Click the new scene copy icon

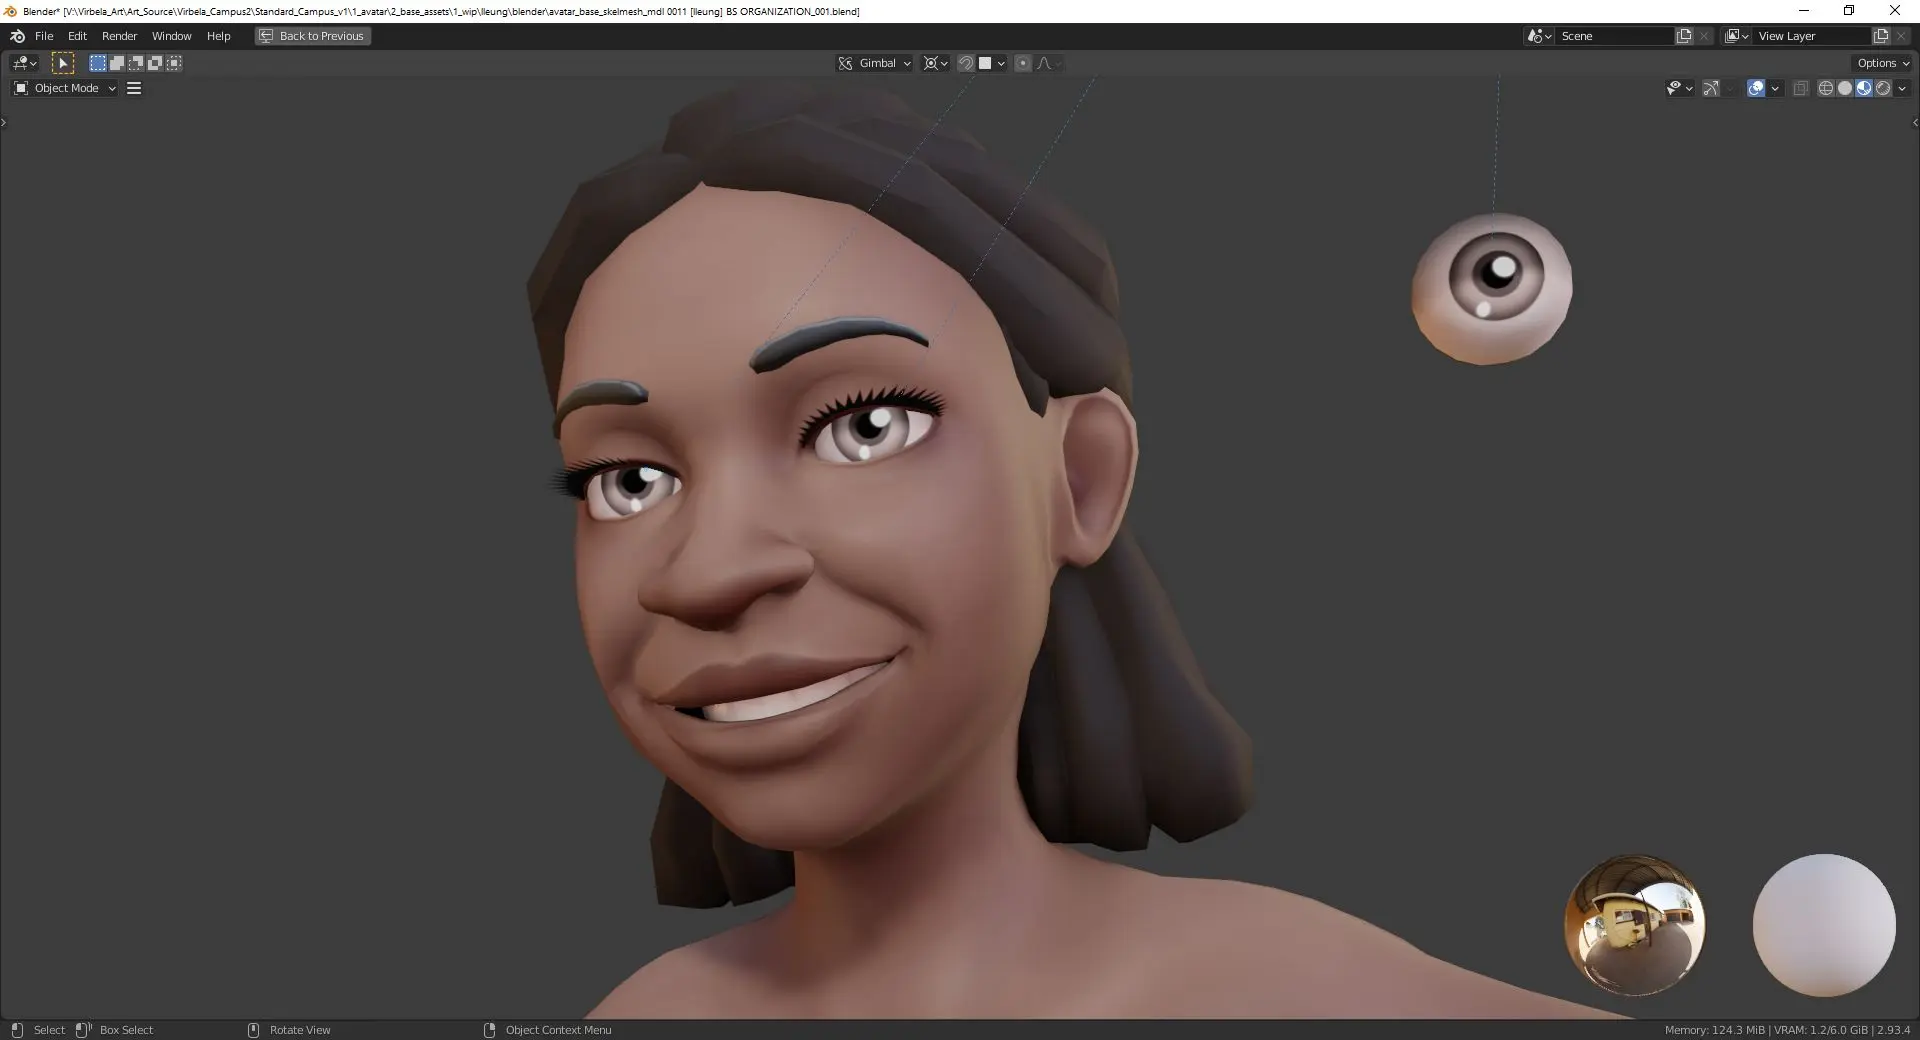[x=1684, y=36]
